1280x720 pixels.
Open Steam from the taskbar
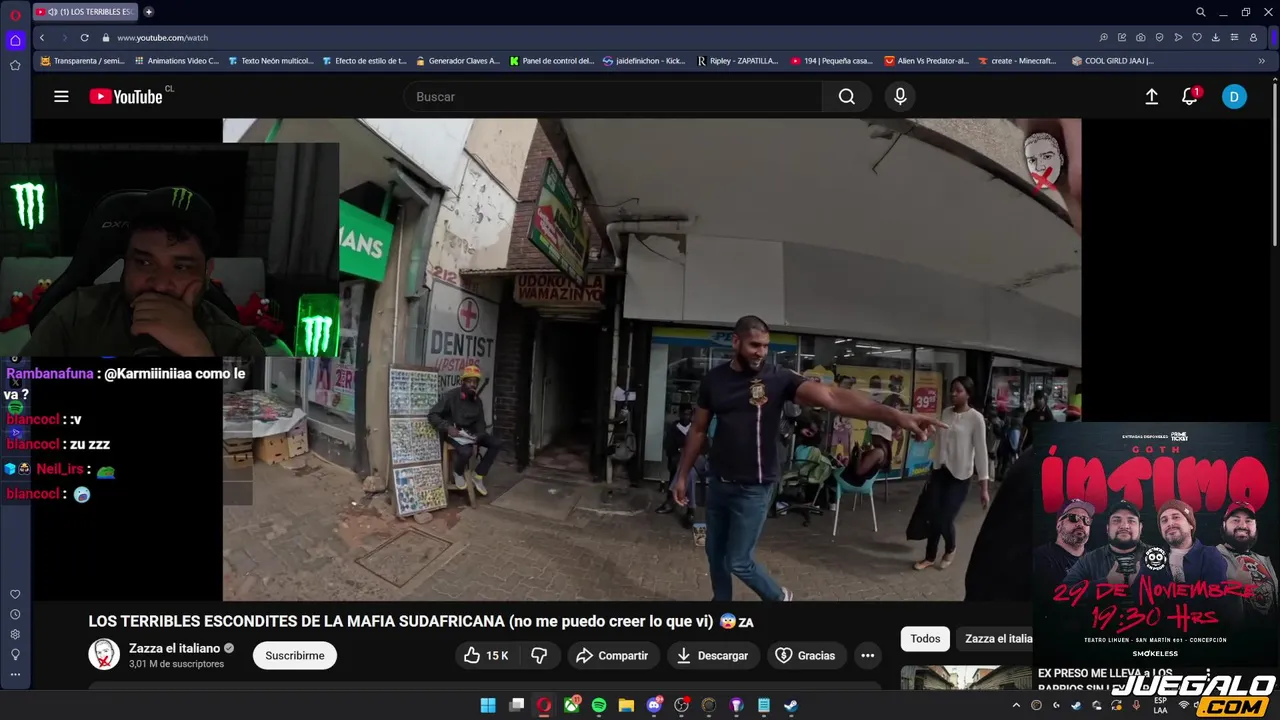pyautogui.click(x=791, y=705)
